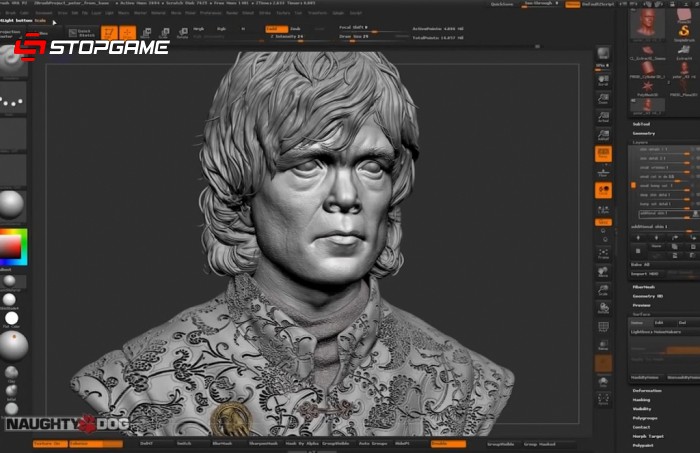
Task: Expand the Geometry section
Action: 644,133
